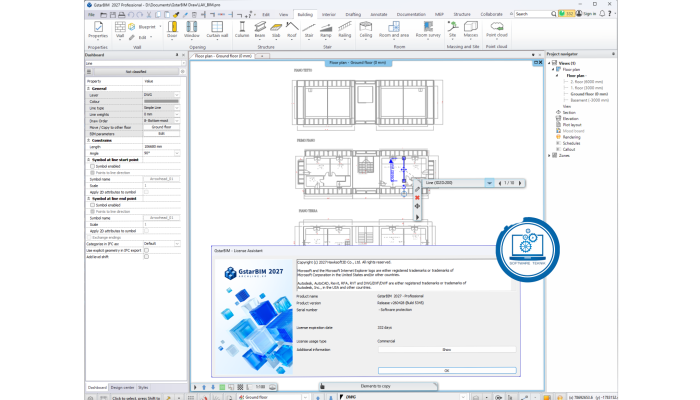Select the Door tool
Image resolution: width=700 pixels, height=400 pixels.
172,30
